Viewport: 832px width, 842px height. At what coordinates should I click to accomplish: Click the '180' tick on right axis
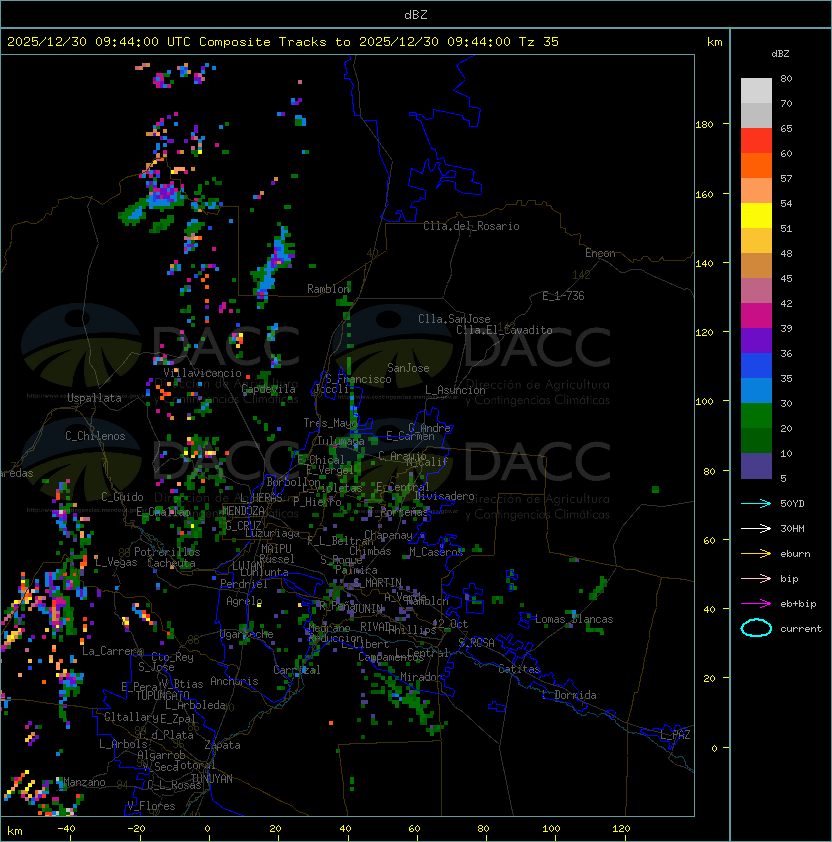[x=704, y=125]
